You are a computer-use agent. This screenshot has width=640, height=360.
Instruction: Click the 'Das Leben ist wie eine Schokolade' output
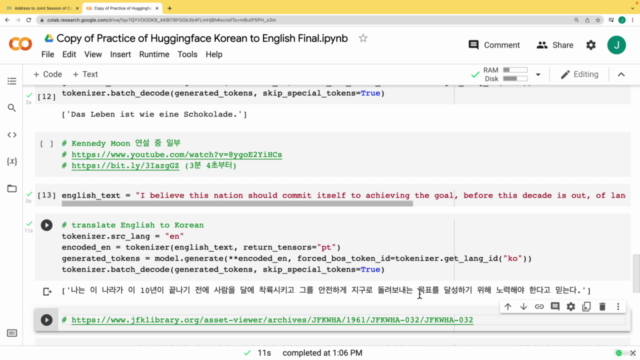coord(154,115)
